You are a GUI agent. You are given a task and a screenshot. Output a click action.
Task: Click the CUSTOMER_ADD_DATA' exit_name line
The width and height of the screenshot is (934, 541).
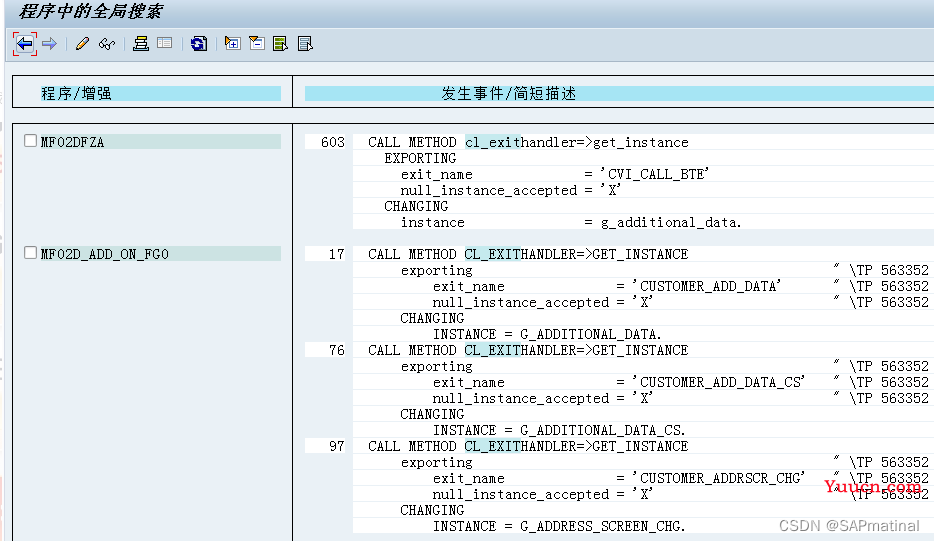click(x=606, y=287)
